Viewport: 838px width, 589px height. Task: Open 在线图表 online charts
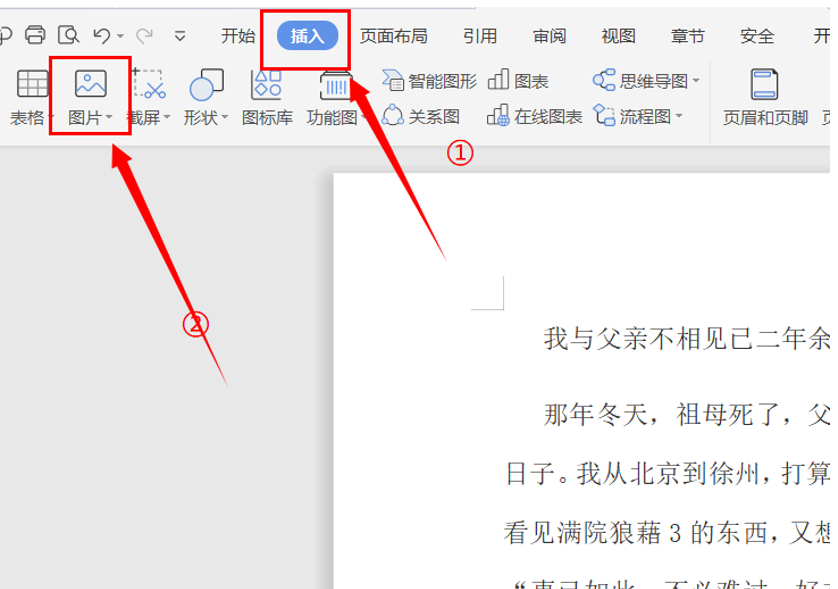534,115
